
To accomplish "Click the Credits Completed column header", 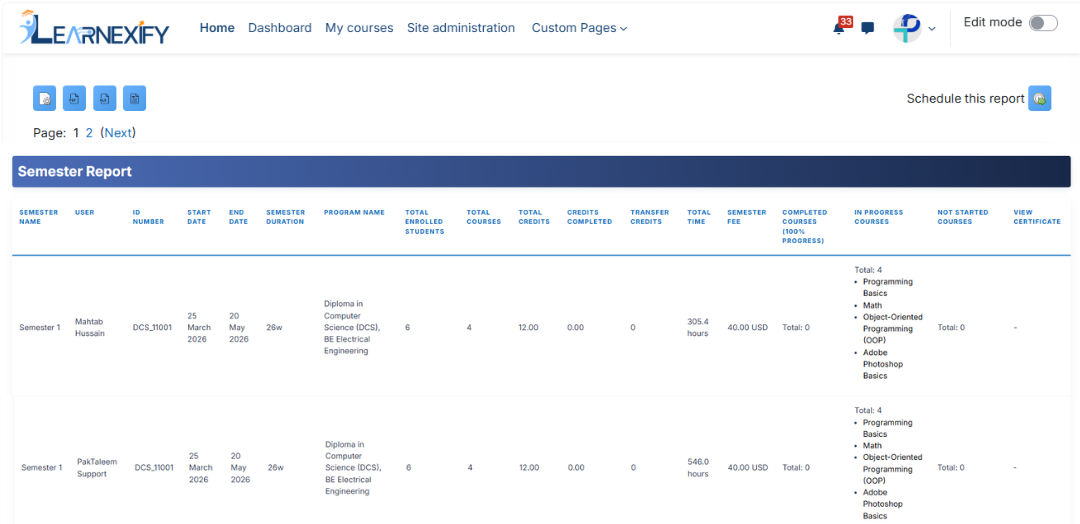I will (x=590, y=217).
